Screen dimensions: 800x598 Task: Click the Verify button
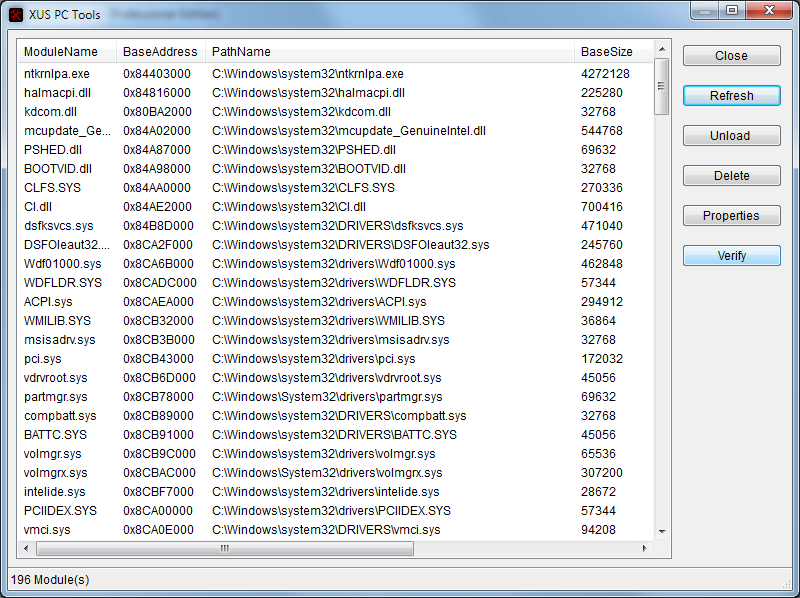coord(731,256)
